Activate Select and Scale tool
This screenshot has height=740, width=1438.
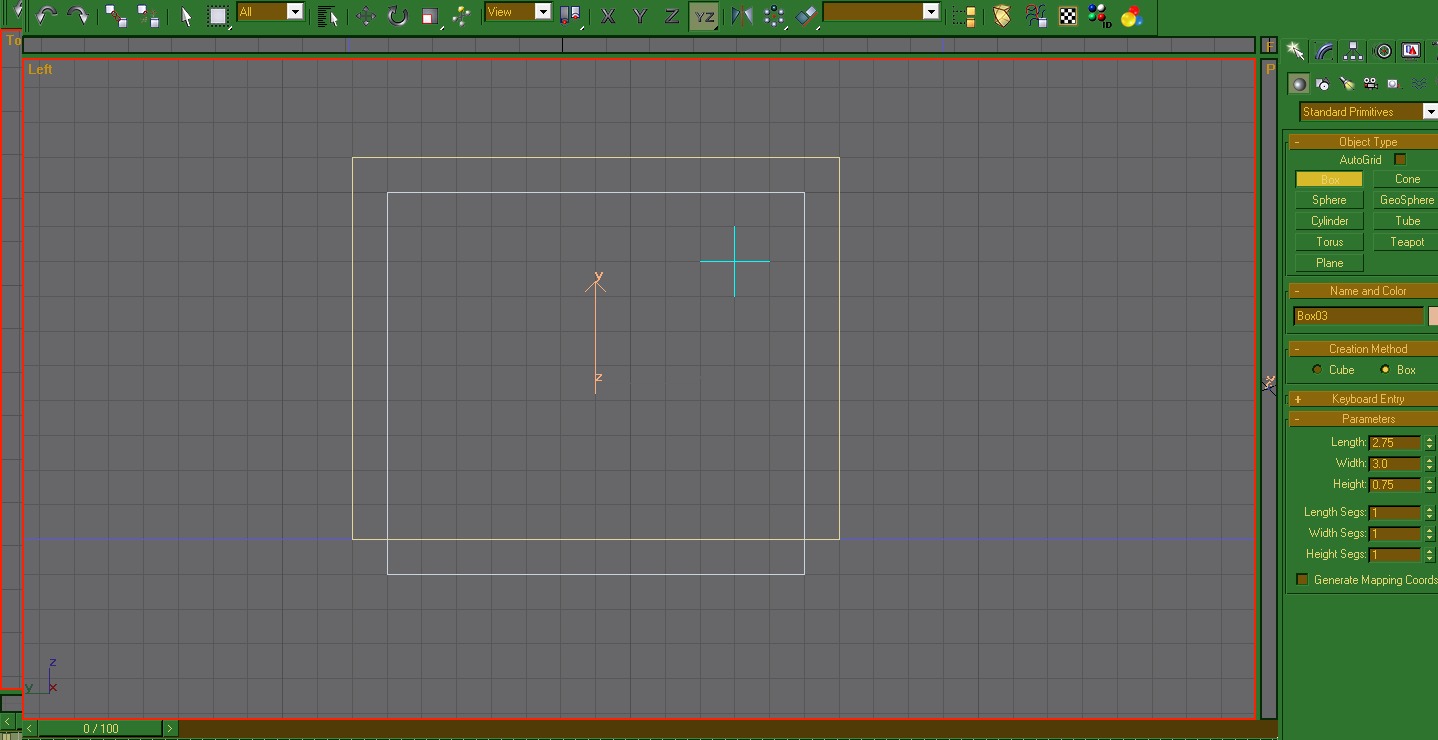[430, 15]
